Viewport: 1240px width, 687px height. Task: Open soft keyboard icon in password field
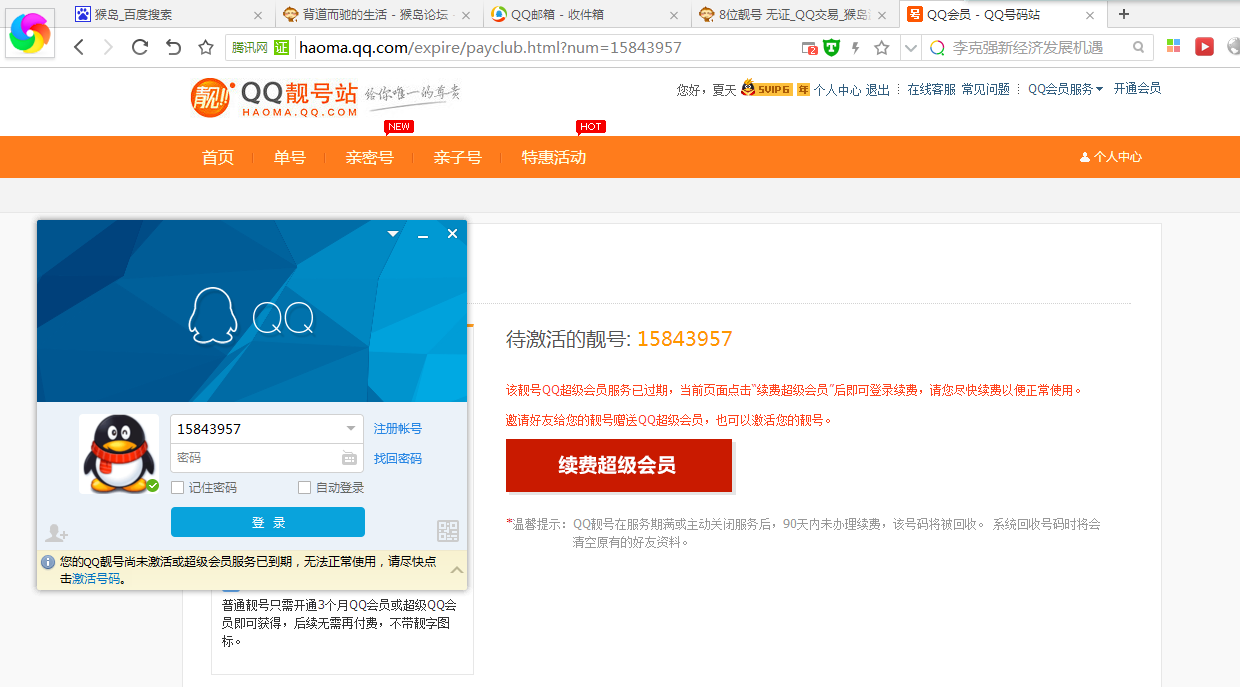coord(349,458)
